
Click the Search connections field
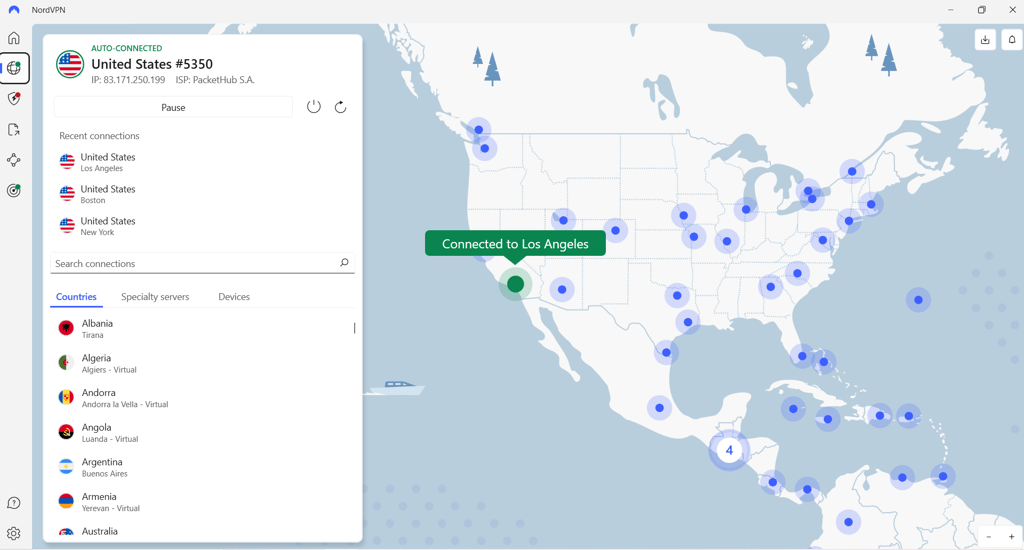tap(202, 263)
